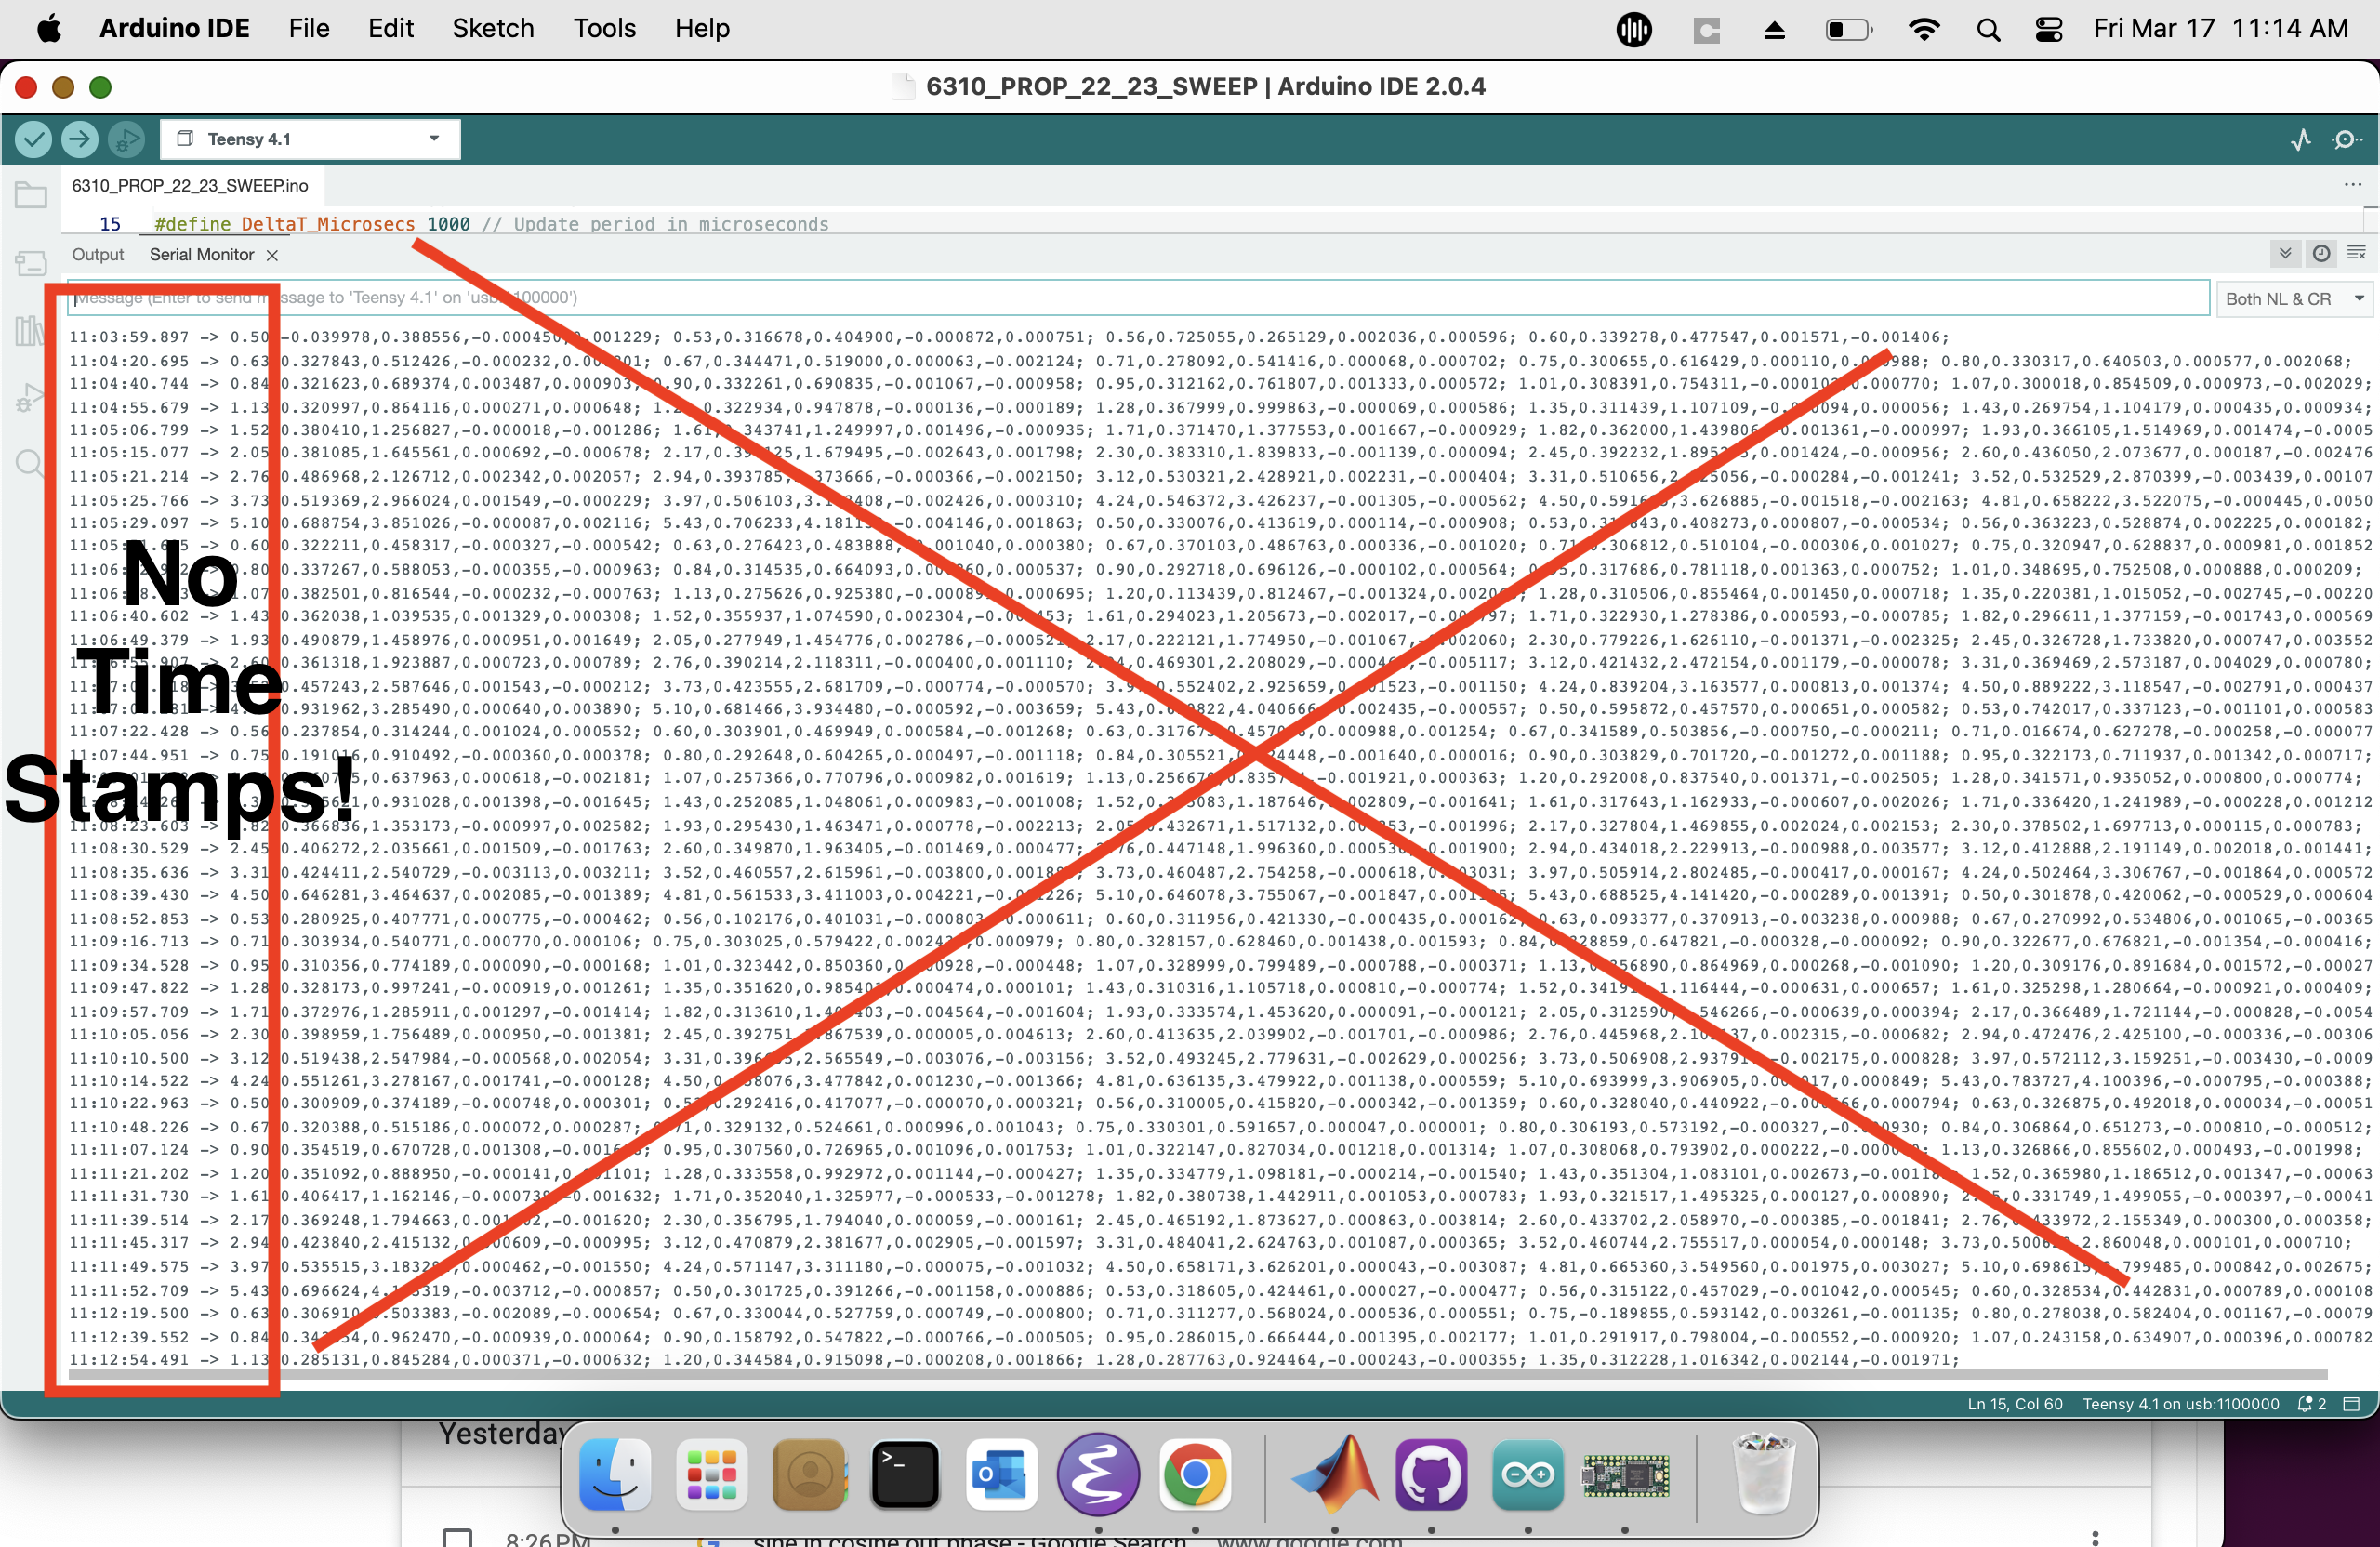Open the Sketch menu

[493, 28]
